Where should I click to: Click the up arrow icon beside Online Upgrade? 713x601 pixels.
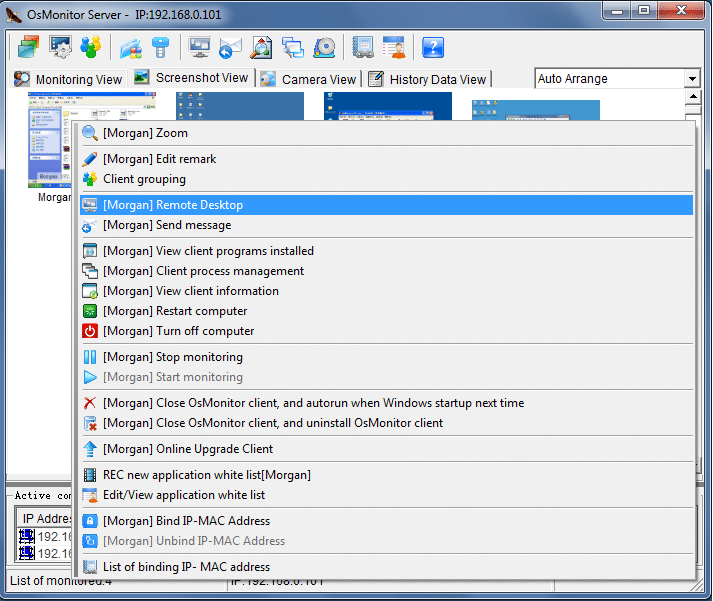click(x=90, y=448)
